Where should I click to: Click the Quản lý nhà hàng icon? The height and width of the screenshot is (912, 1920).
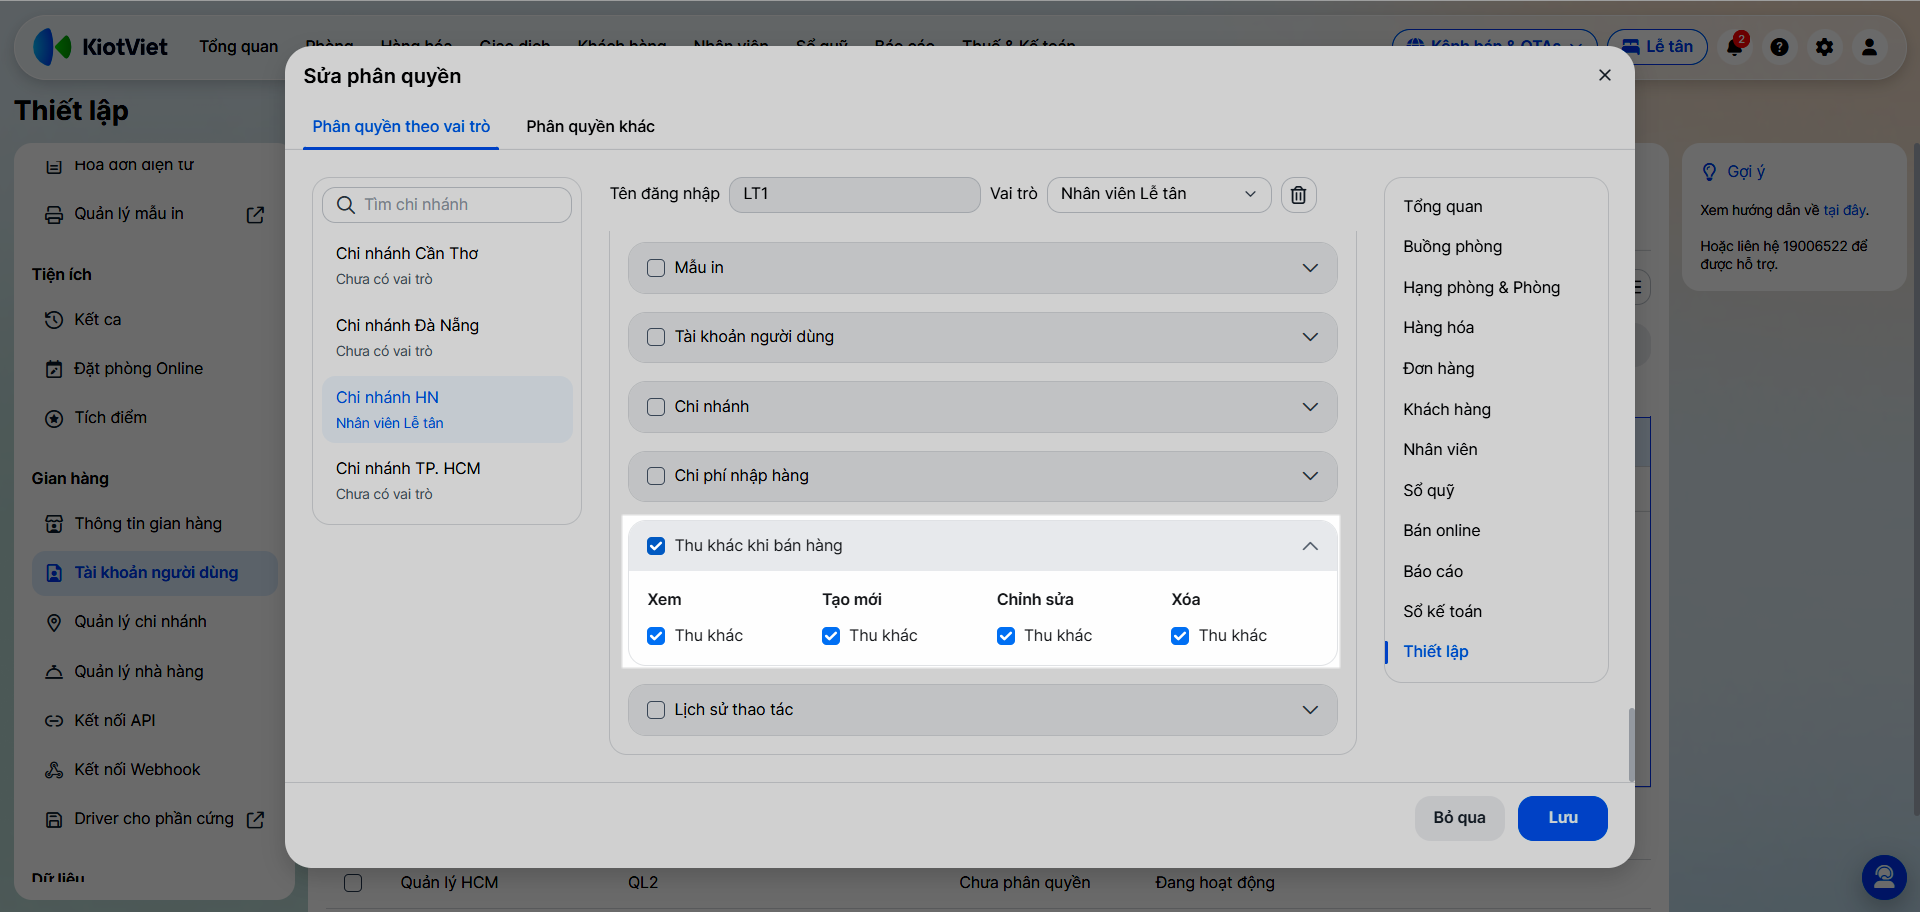pos(54,672)
